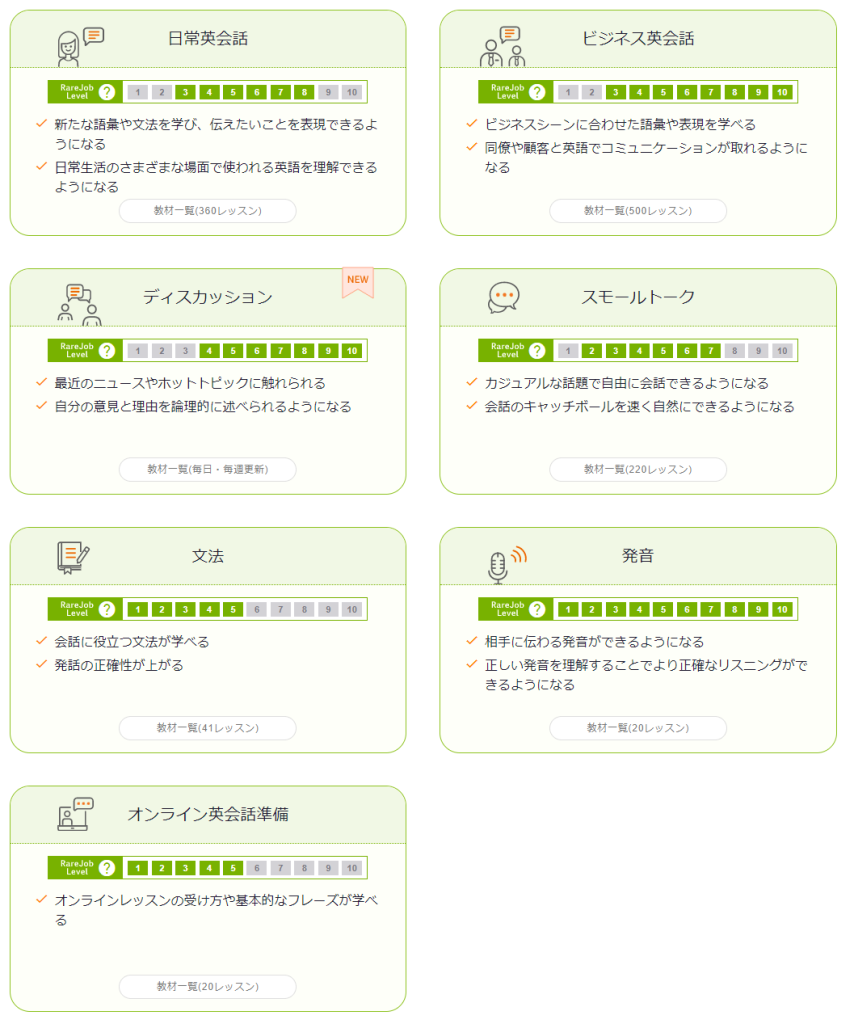
Task: Open 教材一覧(41レッスン) for 文法
Action: (208, 728)
